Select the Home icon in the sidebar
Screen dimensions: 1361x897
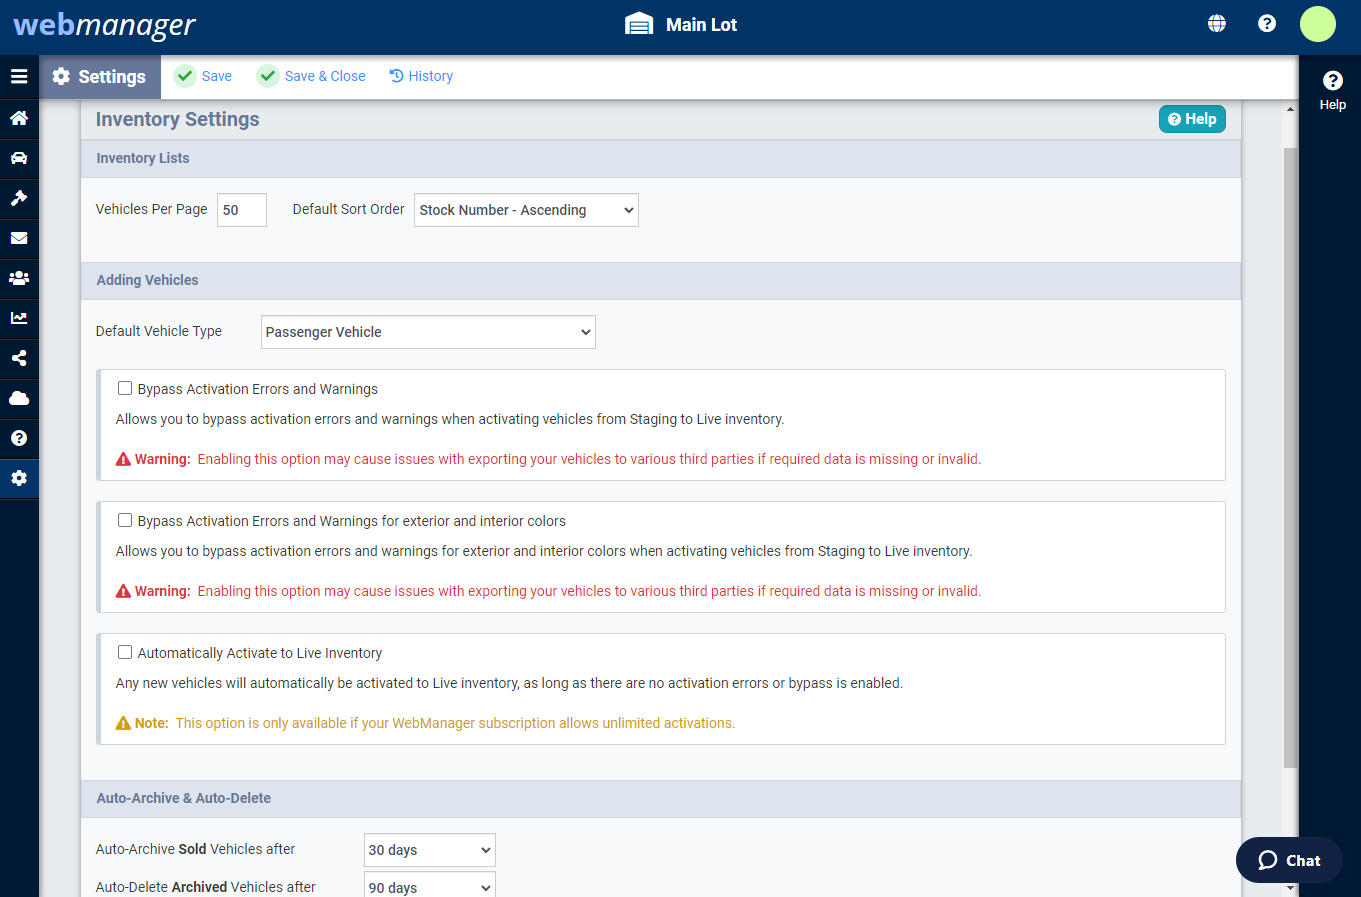19,118
